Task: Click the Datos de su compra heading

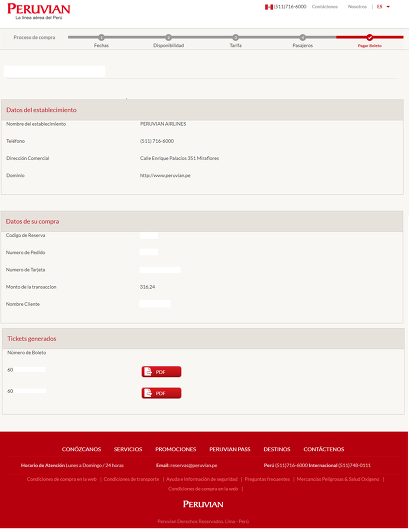Action: pos(32,221)
